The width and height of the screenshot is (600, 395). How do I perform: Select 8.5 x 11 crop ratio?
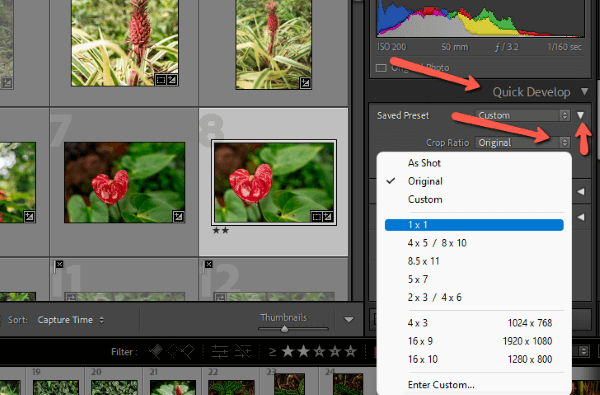[474, 261]
